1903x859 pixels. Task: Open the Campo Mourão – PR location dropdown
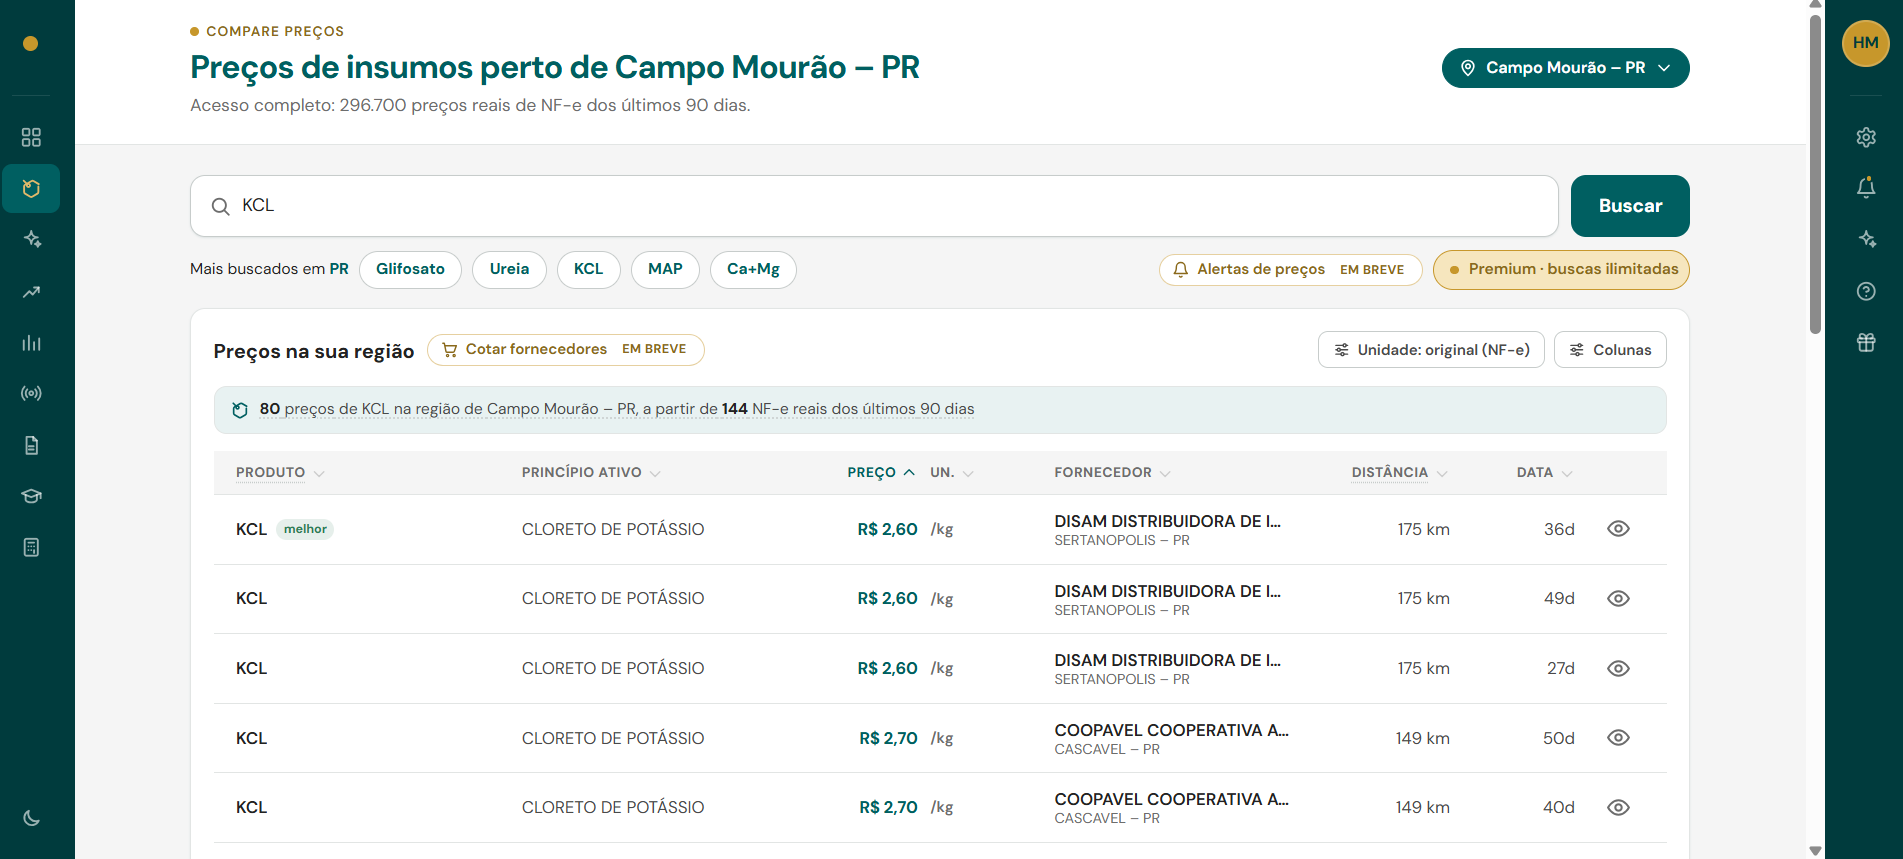click(x=1565, y=68)
